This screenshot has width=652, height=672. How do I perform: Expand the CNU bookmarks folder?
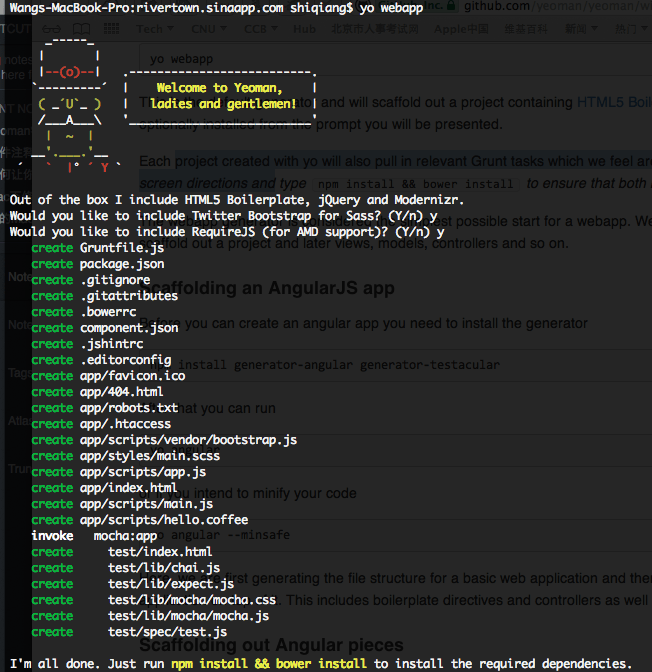pyautogui.click(x=208, y=29)
